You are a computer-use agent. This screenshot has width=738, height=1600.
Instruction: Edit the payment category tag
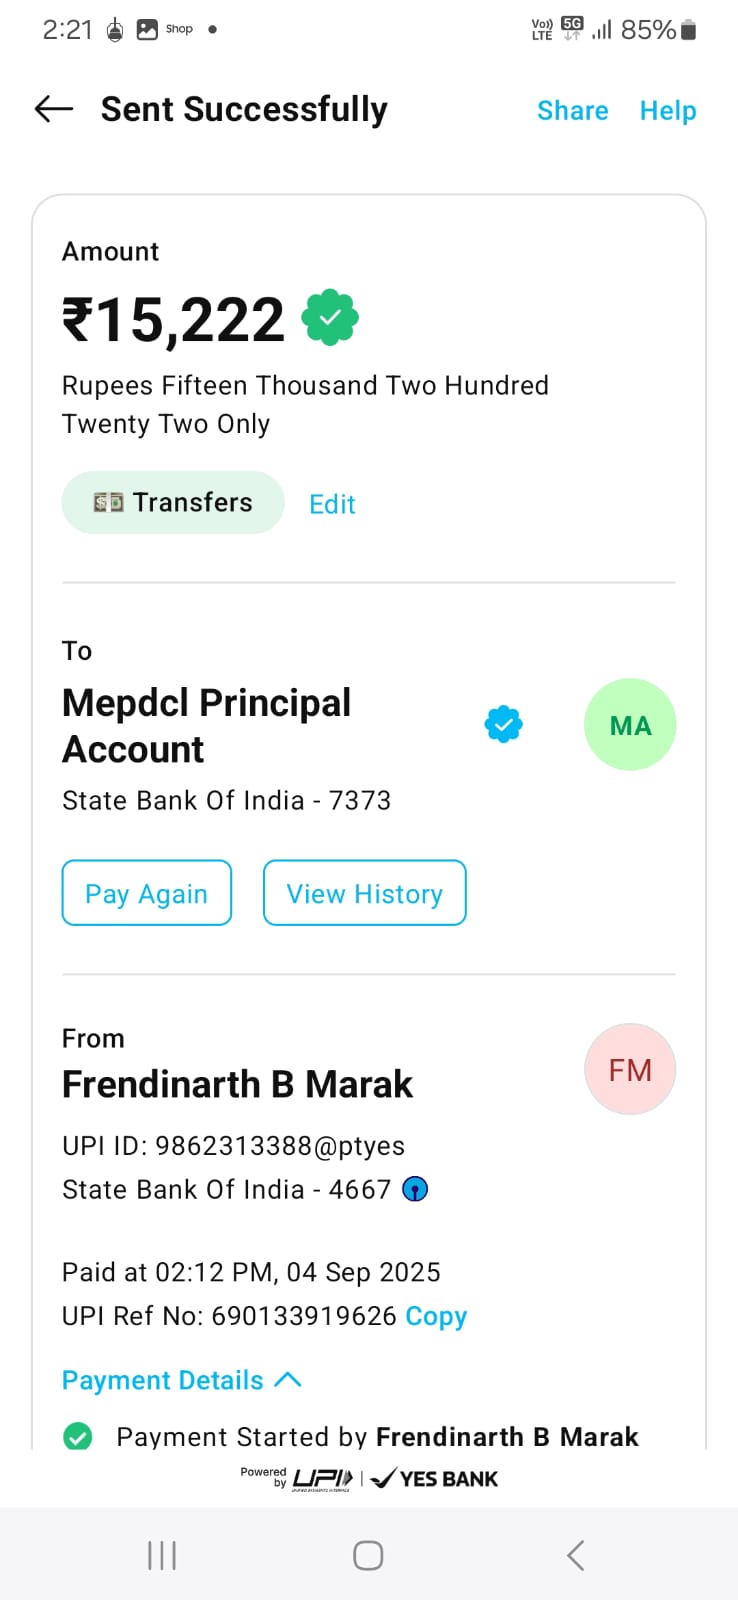pyautogui.click(x=332, y=504)
